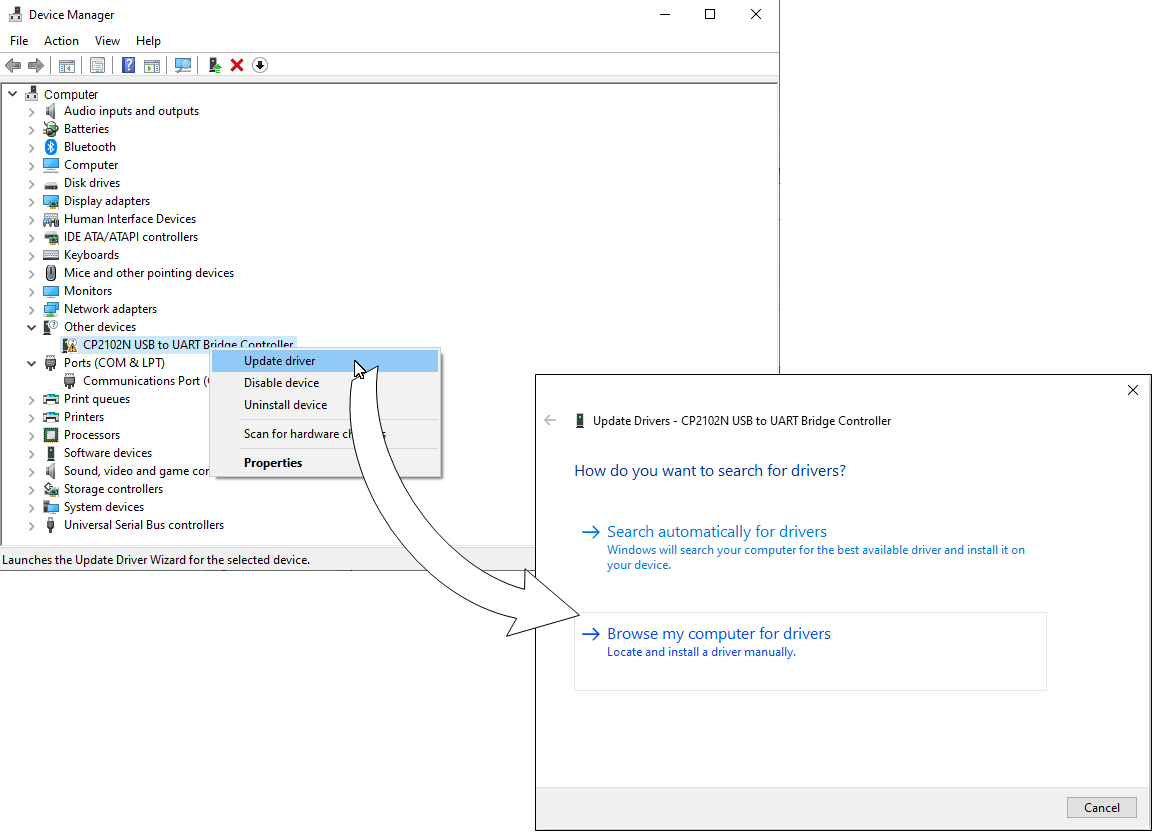Image resolution: width=1153 pixels, height=832 pixels.
Task: Open the Help menu
Action: [x=148, y=41]
